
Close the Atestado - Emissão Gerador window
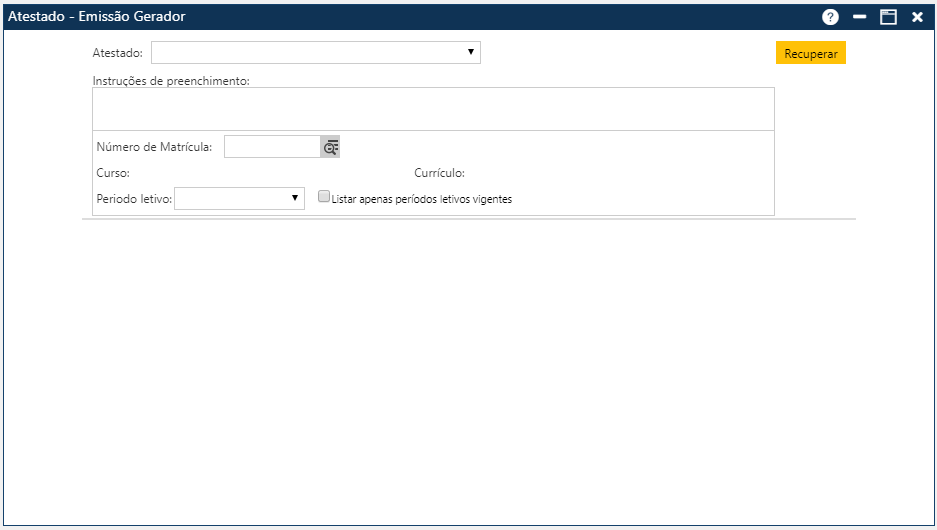(917, 17)
